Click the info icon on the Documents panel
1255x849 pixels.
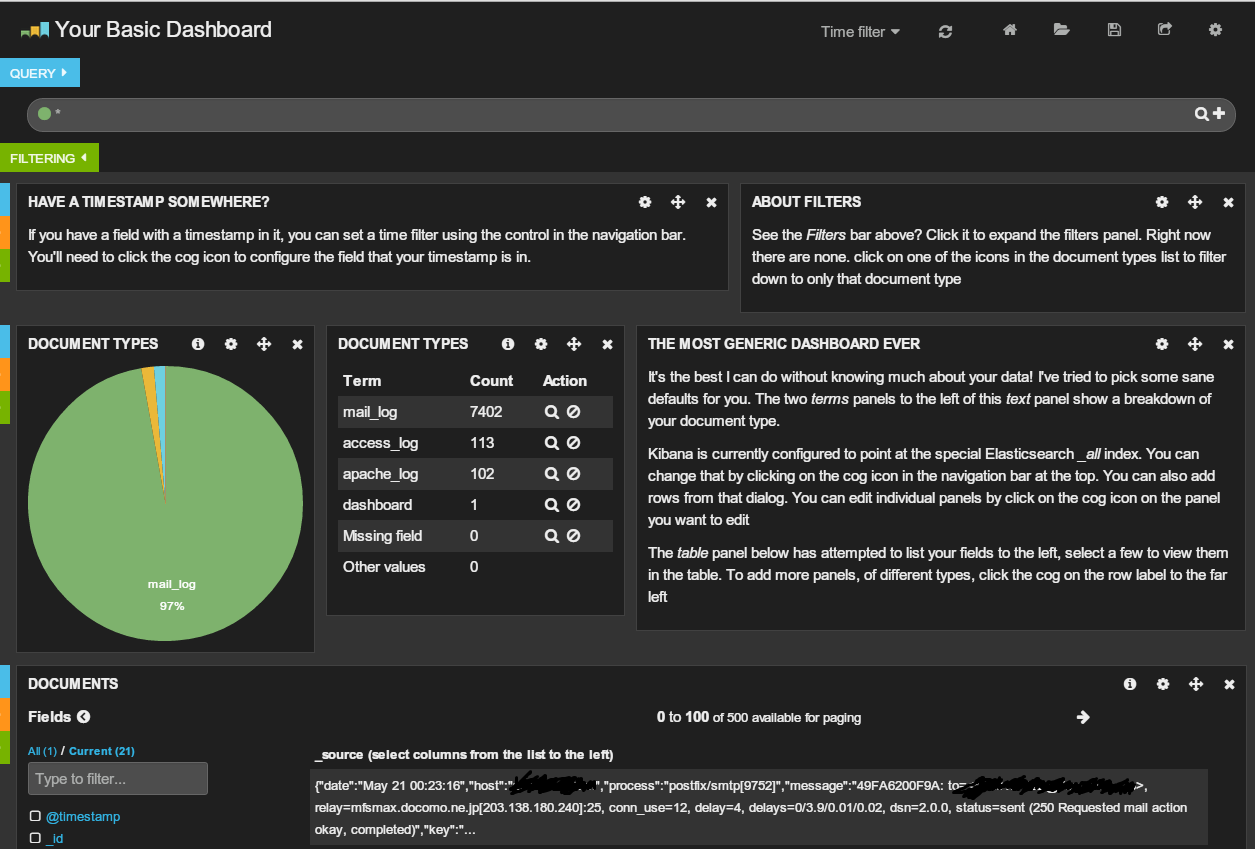1130,684
